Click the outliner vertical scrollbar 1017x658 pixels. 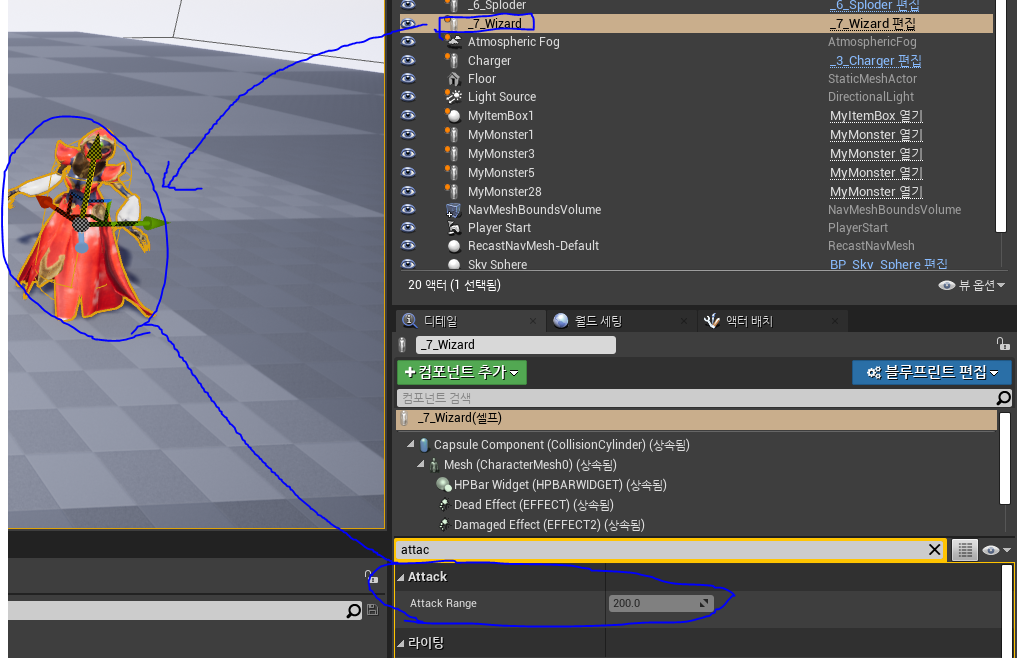(x=1003, y=116)
